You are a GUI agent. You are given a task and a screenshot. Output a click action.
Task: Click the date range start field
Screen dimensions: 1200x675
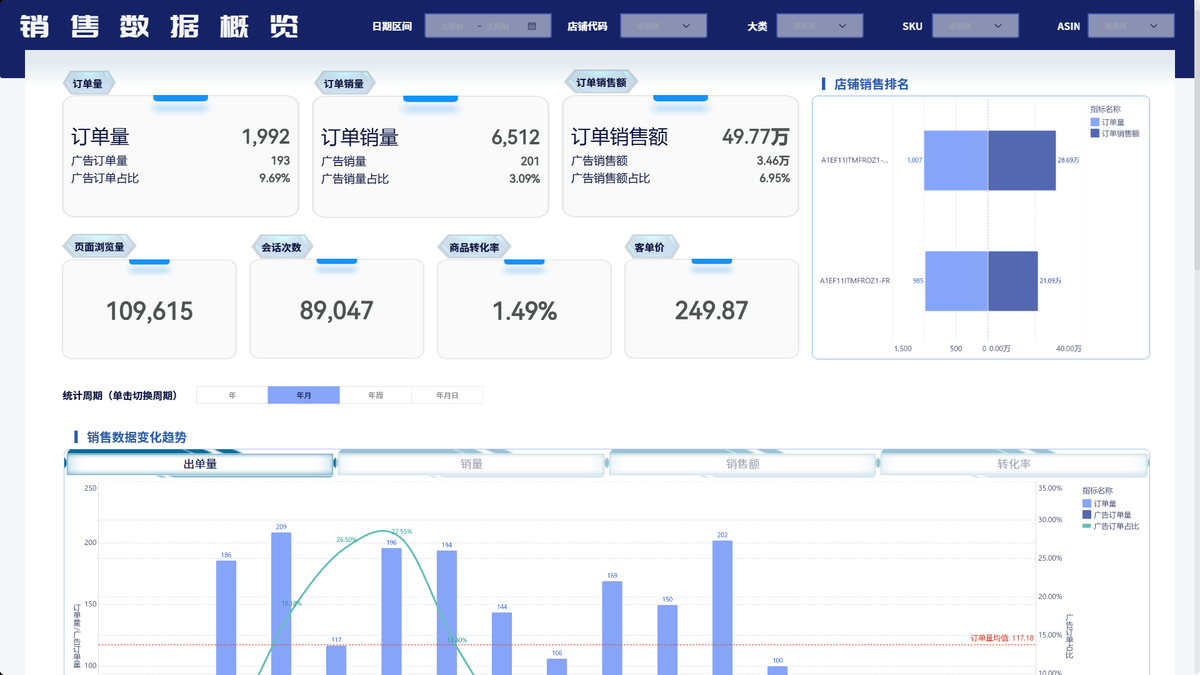point(452,26)
